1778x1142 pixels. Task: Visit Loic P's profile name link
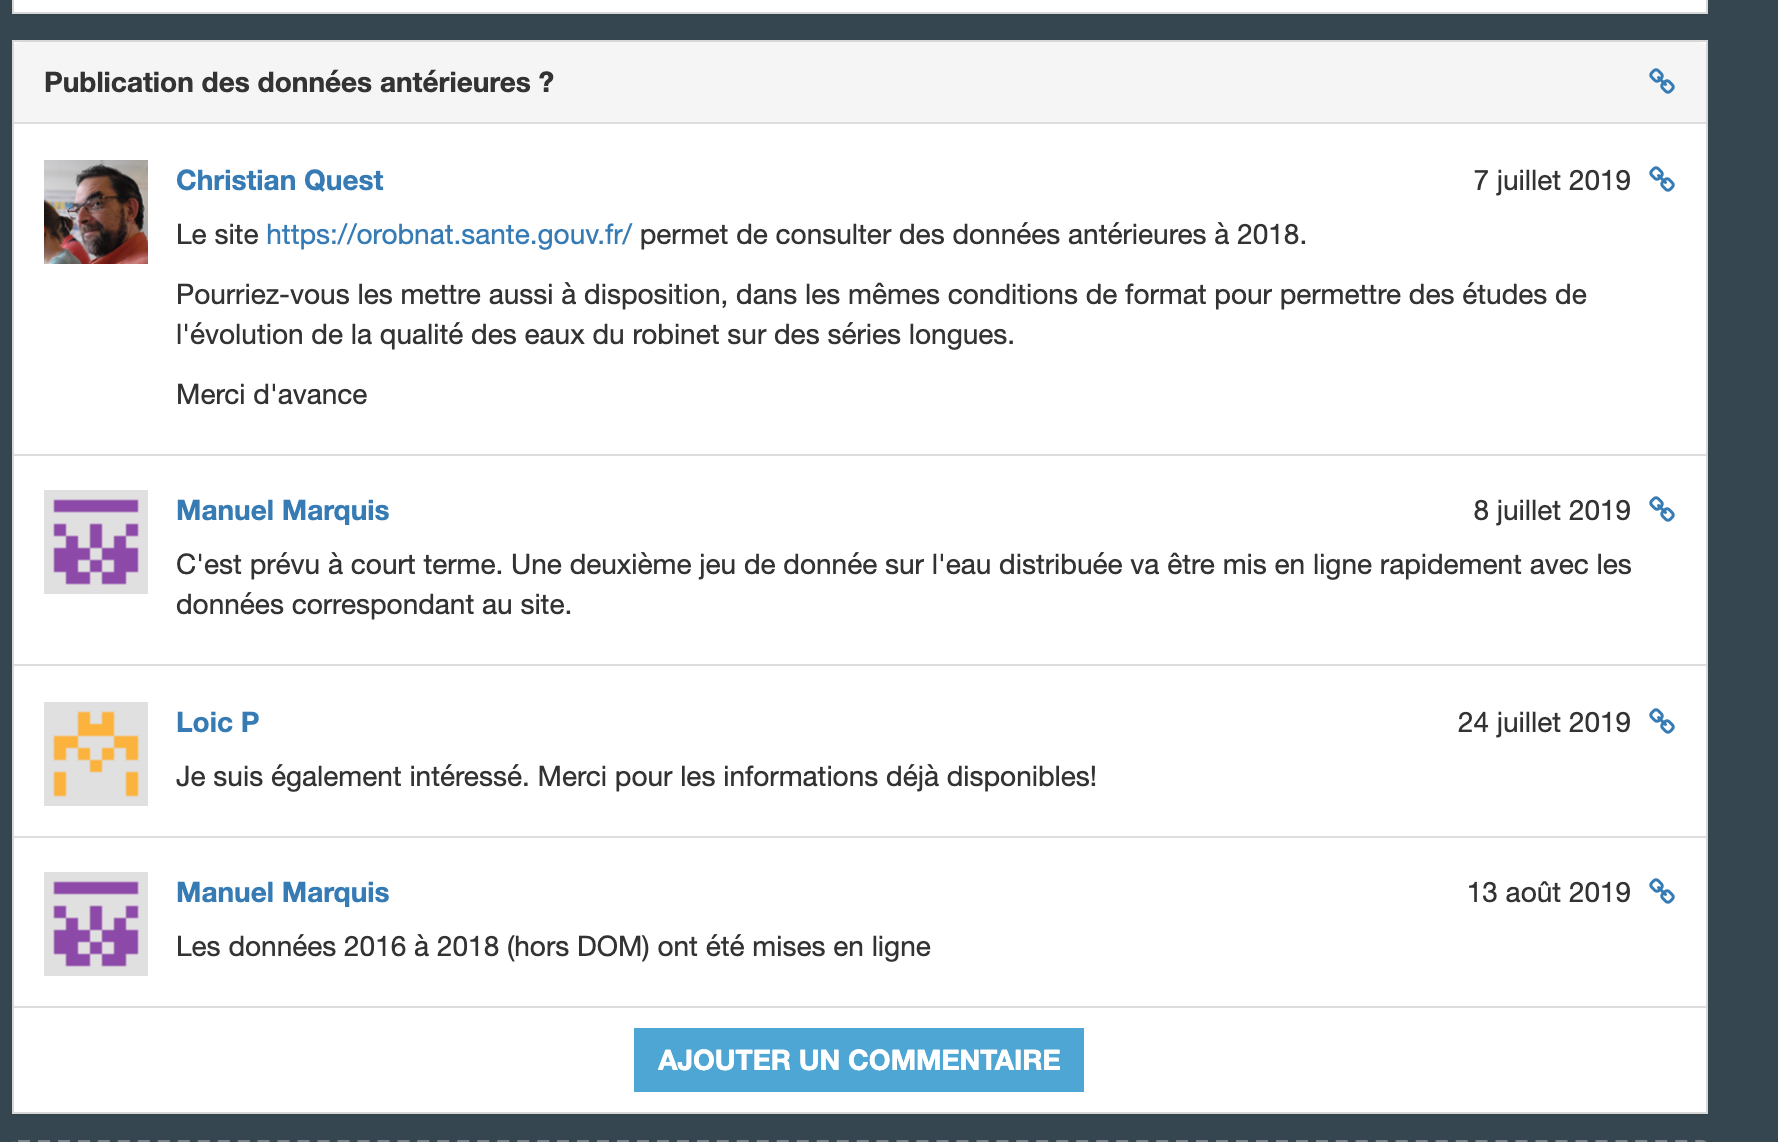click(217, 722)
